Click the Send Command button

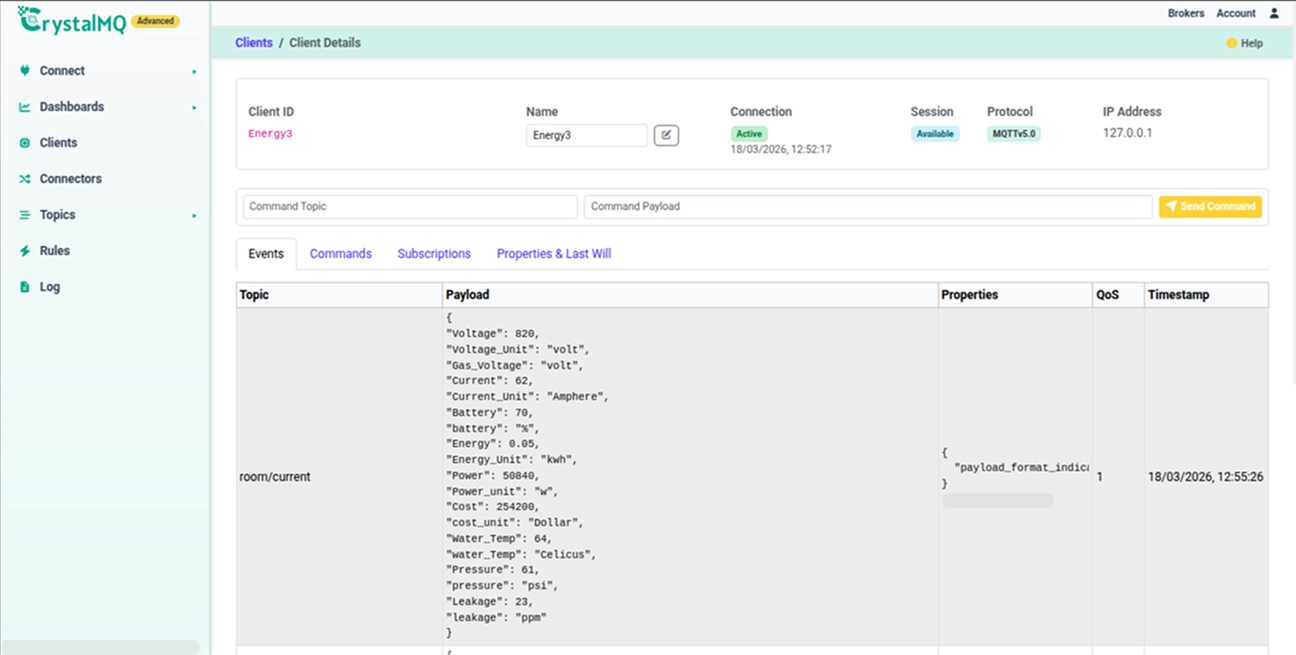click(x=1210, y=206)
